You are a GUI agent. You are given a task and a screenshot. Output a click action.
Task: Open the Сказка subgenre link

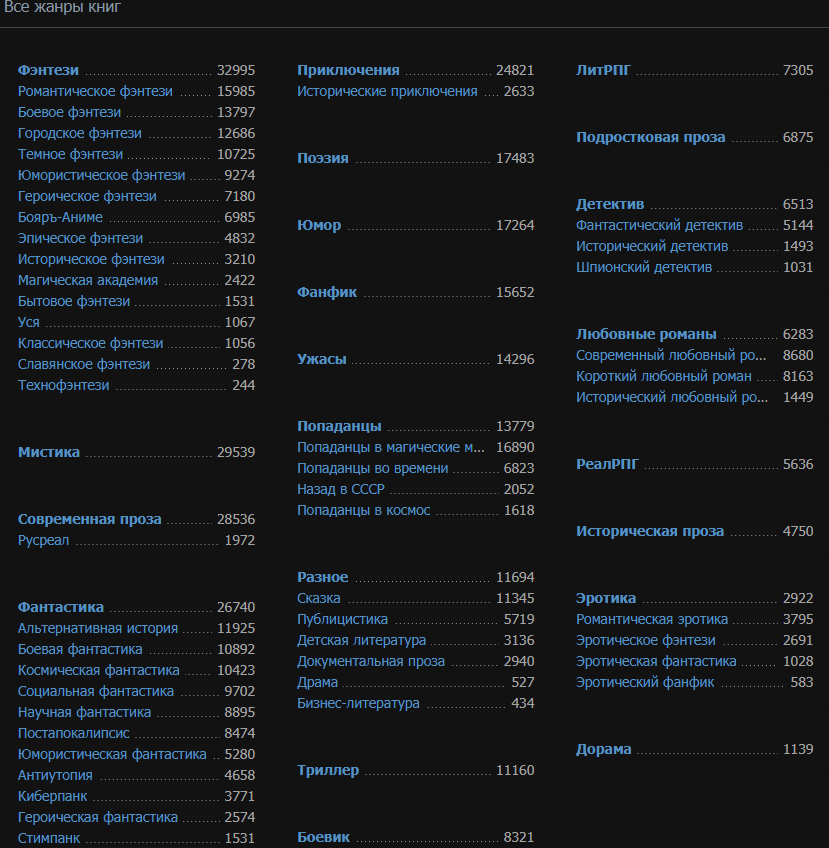coord(319,598)
